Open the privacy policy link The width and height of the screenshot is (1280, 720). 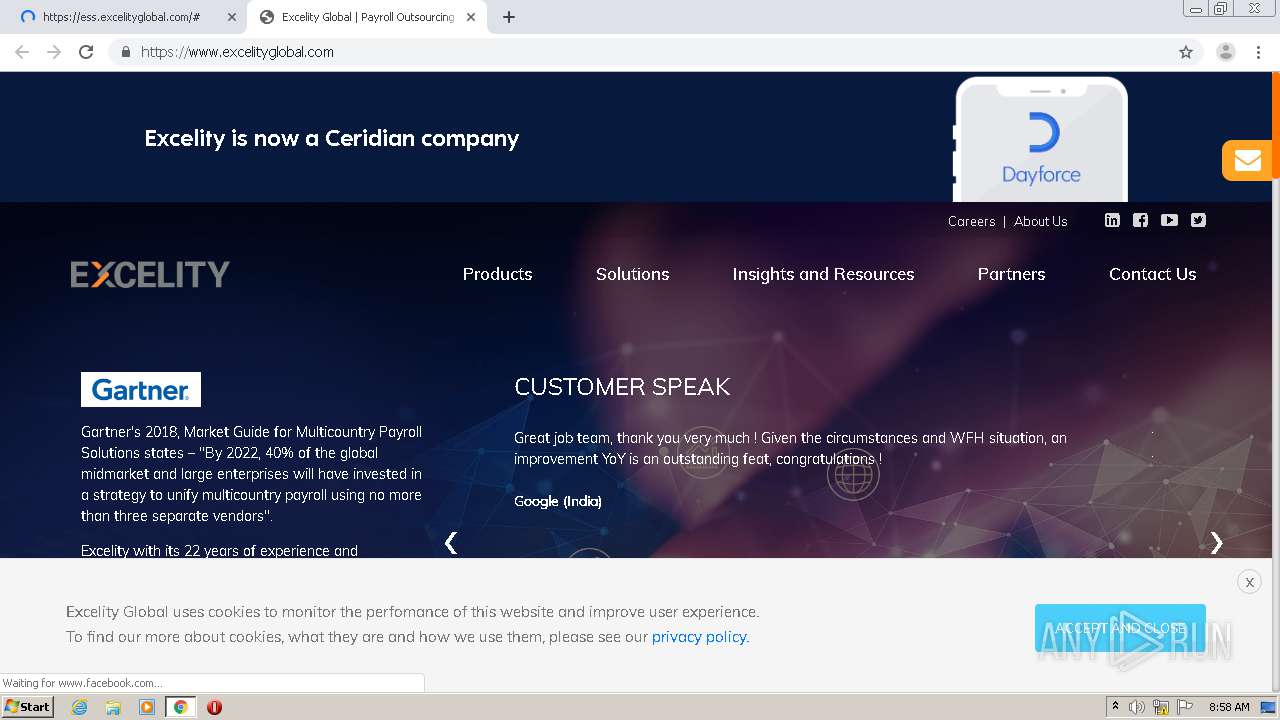click(x=699, y=637)
